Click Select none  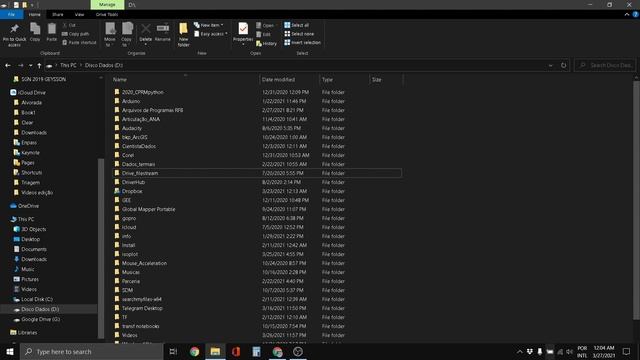pos(299,34)
